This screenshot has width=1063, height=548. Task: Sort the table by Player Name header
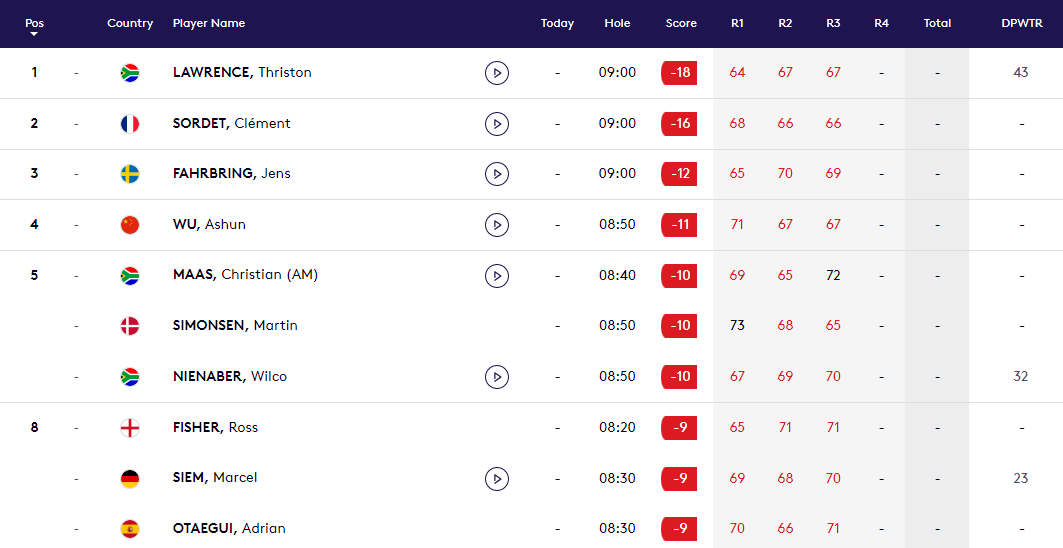[x=209, y=23]
